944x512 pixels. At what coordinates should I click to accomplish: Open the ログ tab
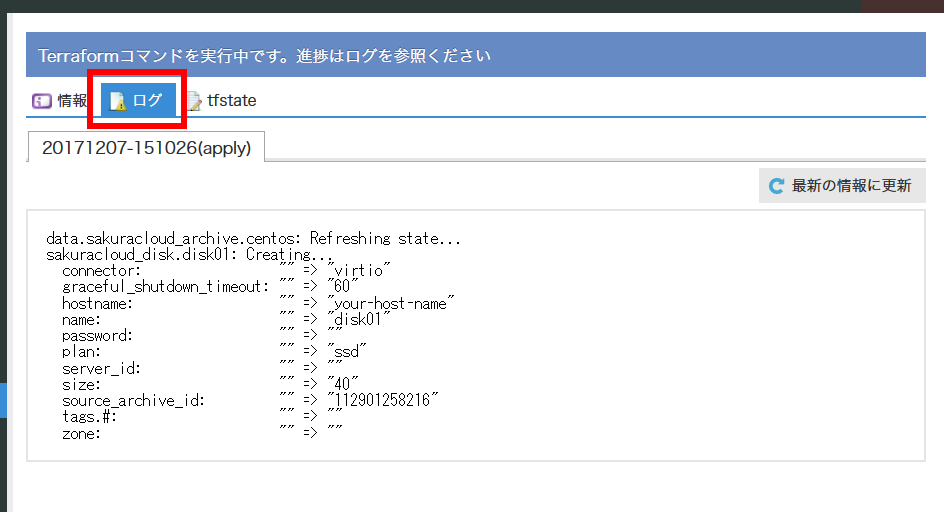point(138,101)
